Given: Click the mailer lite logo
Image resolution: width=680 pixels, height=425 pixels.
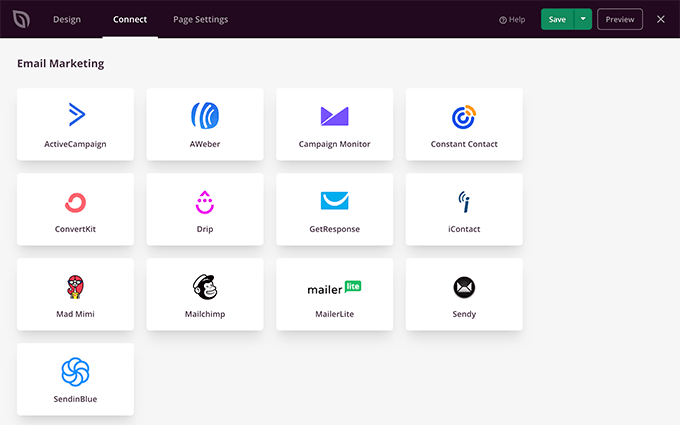Looking at the screenshot, I should tap(334, 288).
